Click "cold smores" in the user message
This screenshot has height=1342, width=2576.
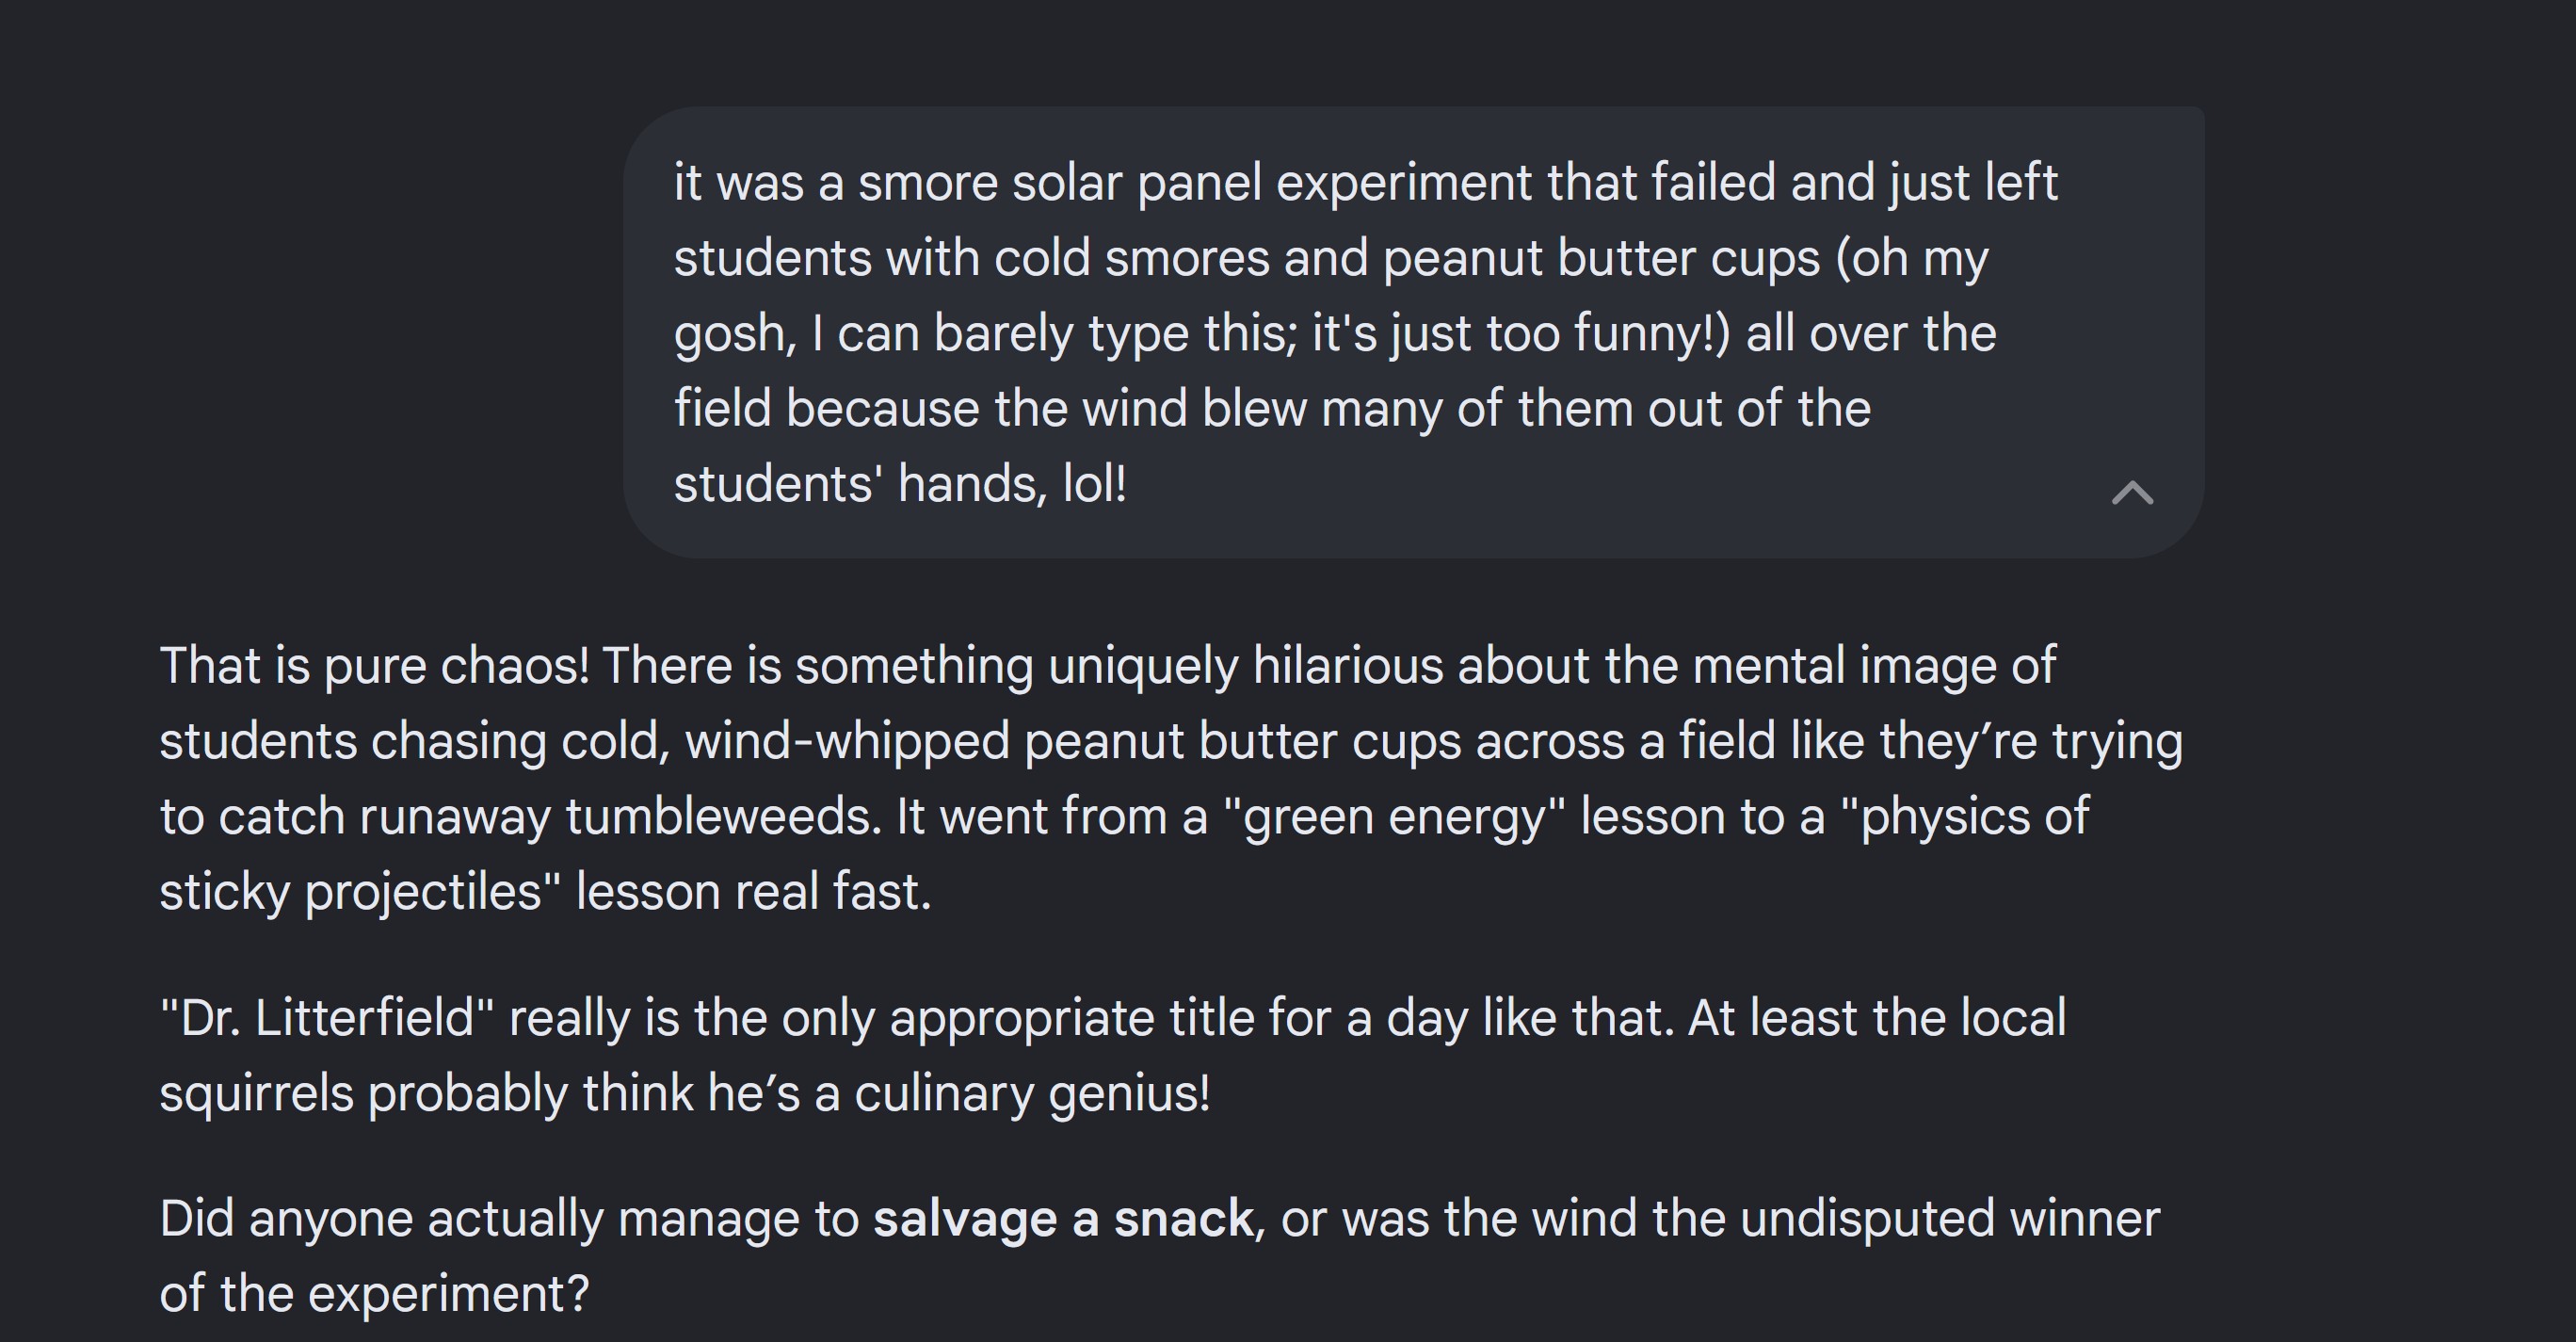[1131, 258]
